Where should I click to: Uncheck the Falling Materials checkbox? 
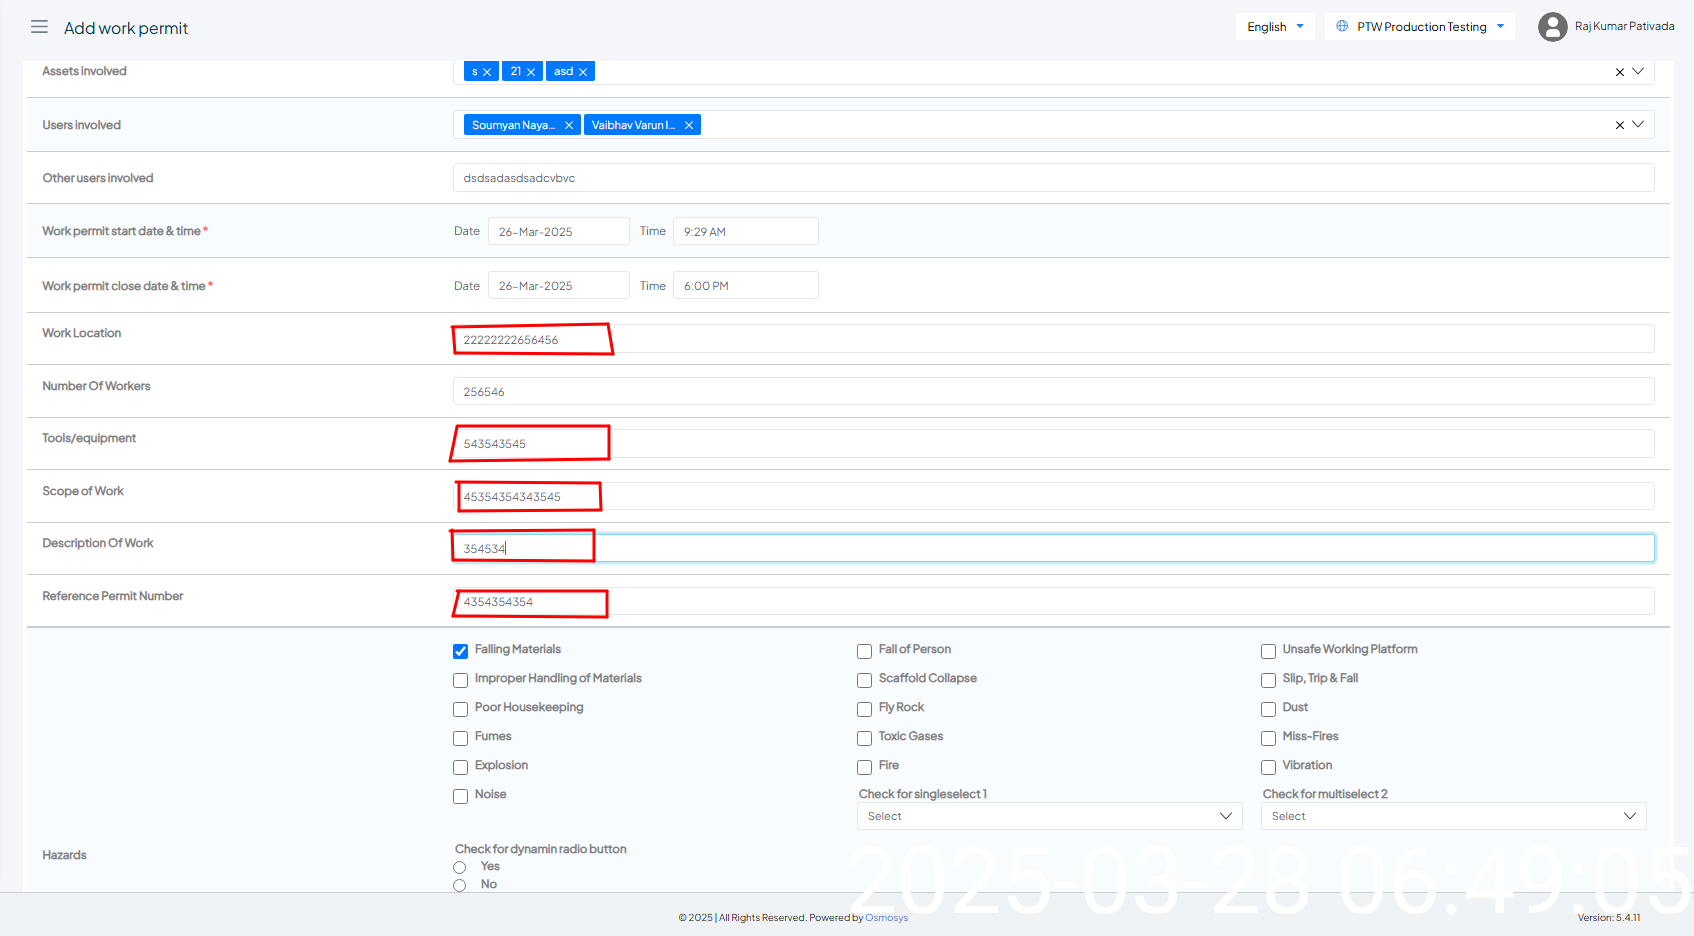click(x=460, y=651)
